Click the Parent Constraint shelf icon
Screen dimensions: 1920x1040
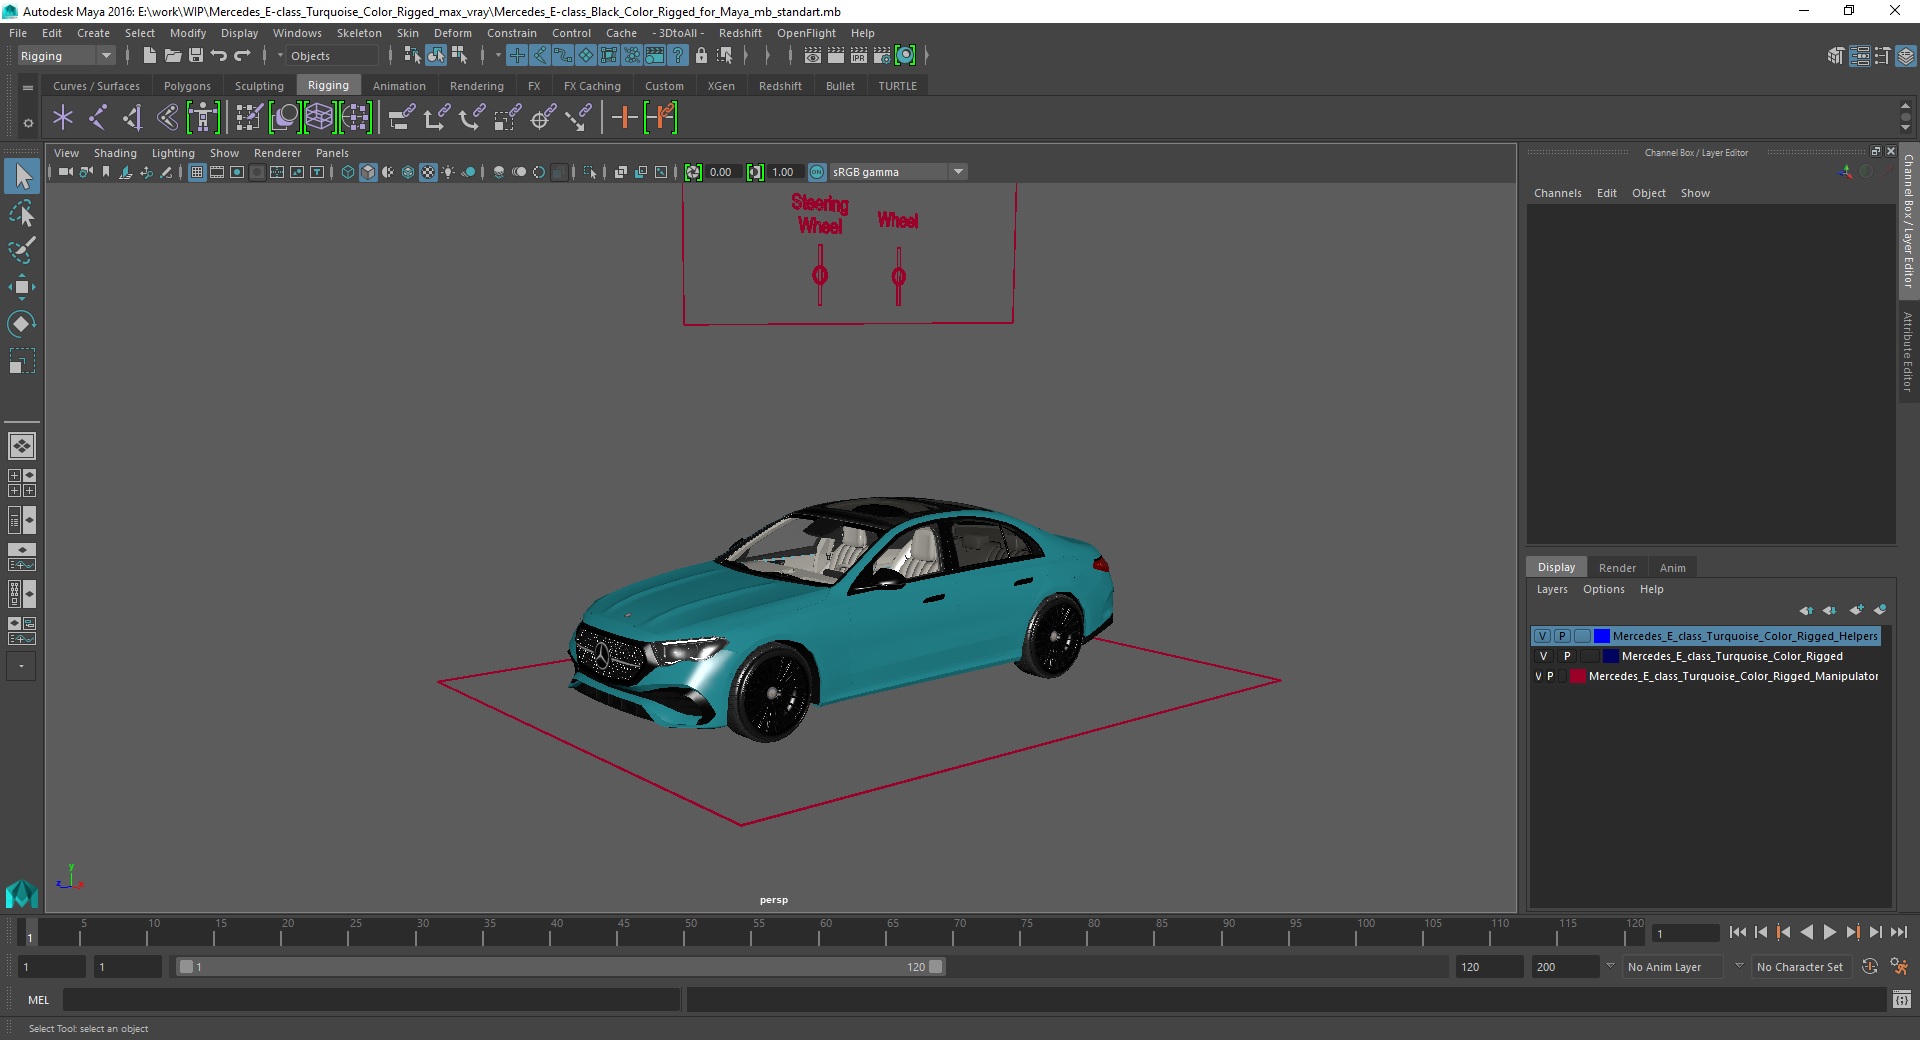[x=401, y=118]
